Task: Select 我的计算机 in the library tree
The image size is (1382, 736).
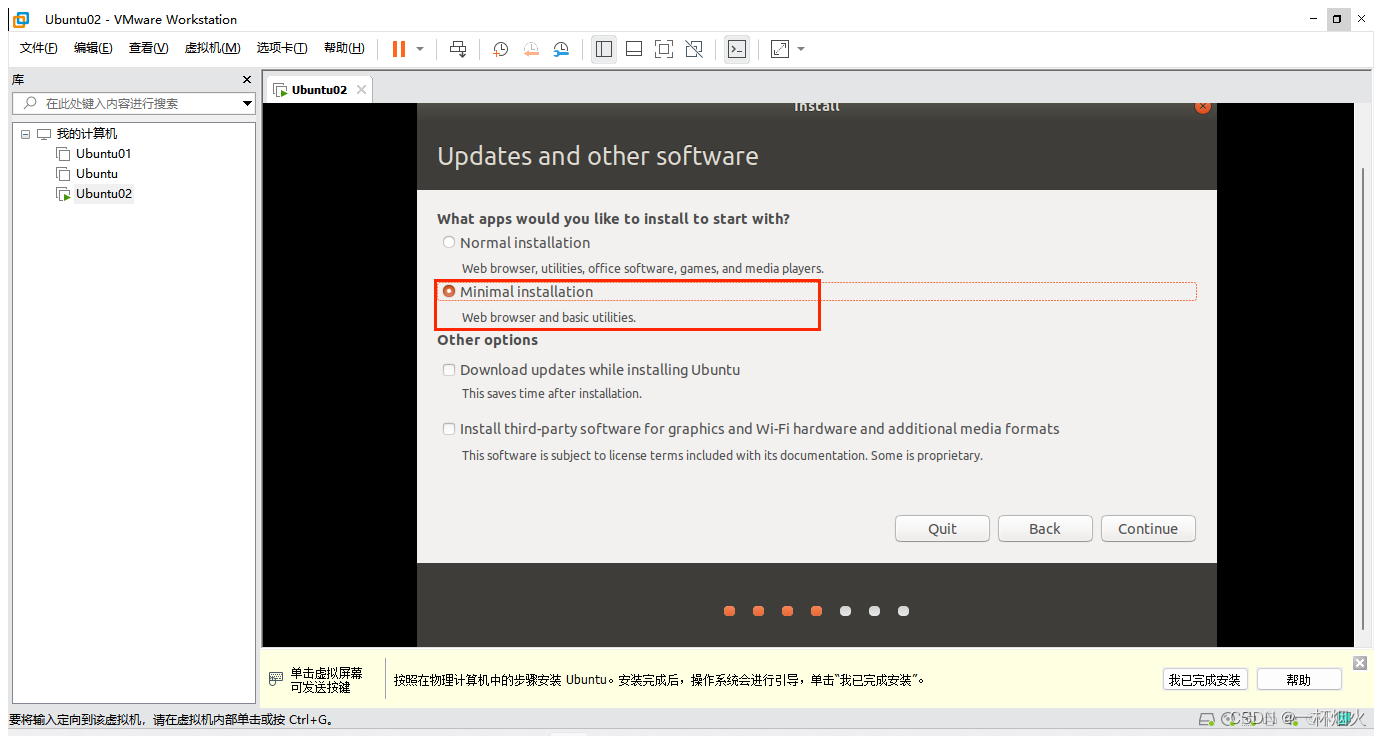Action: tap(86, 134)
